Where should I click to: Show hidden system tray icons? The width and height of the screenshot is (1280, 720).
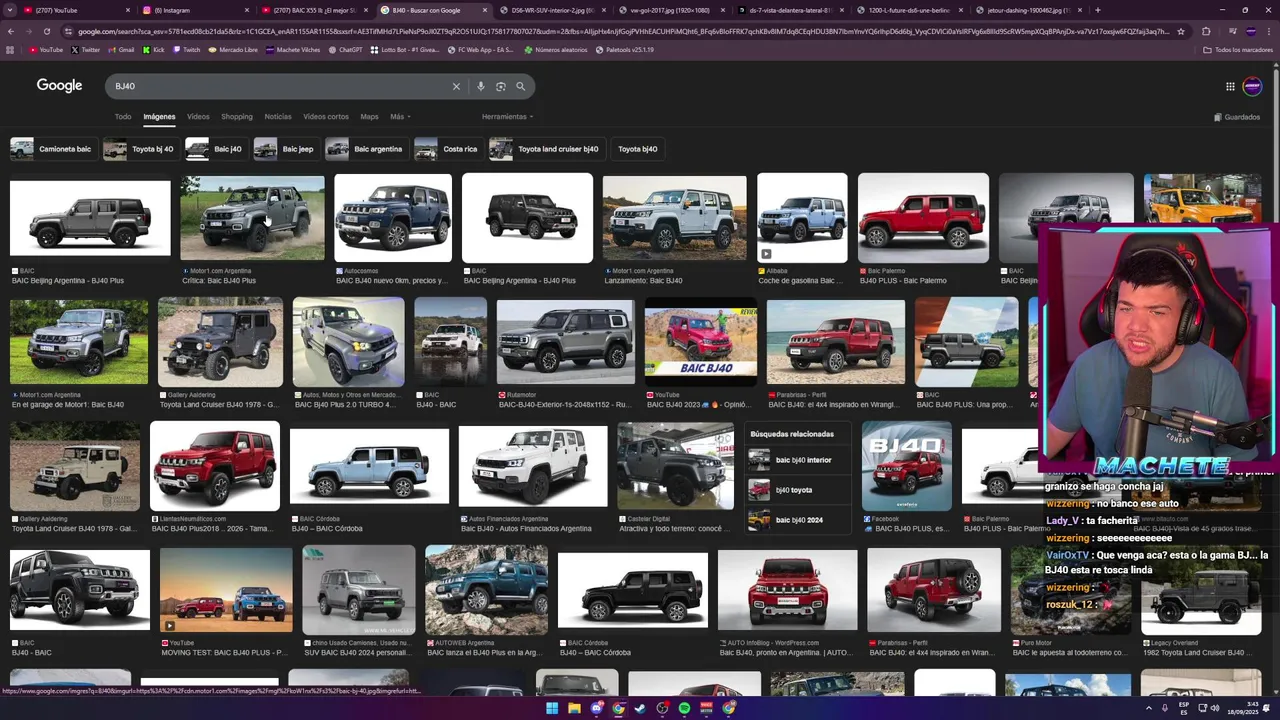1149,708
